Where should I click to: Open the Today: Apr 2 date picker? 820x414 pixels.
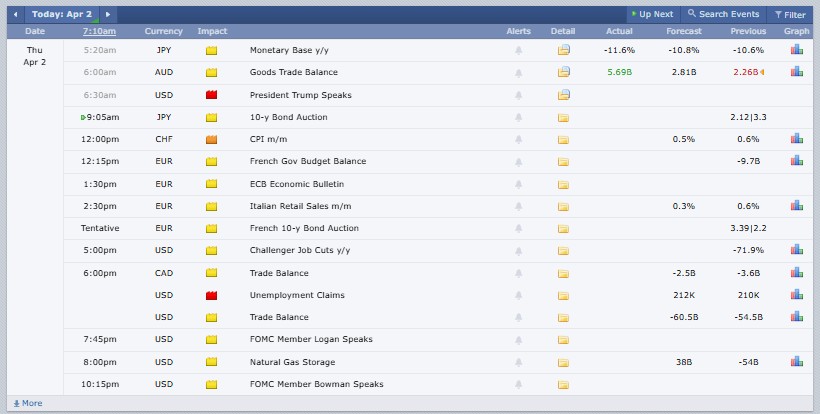pos(62,15)
